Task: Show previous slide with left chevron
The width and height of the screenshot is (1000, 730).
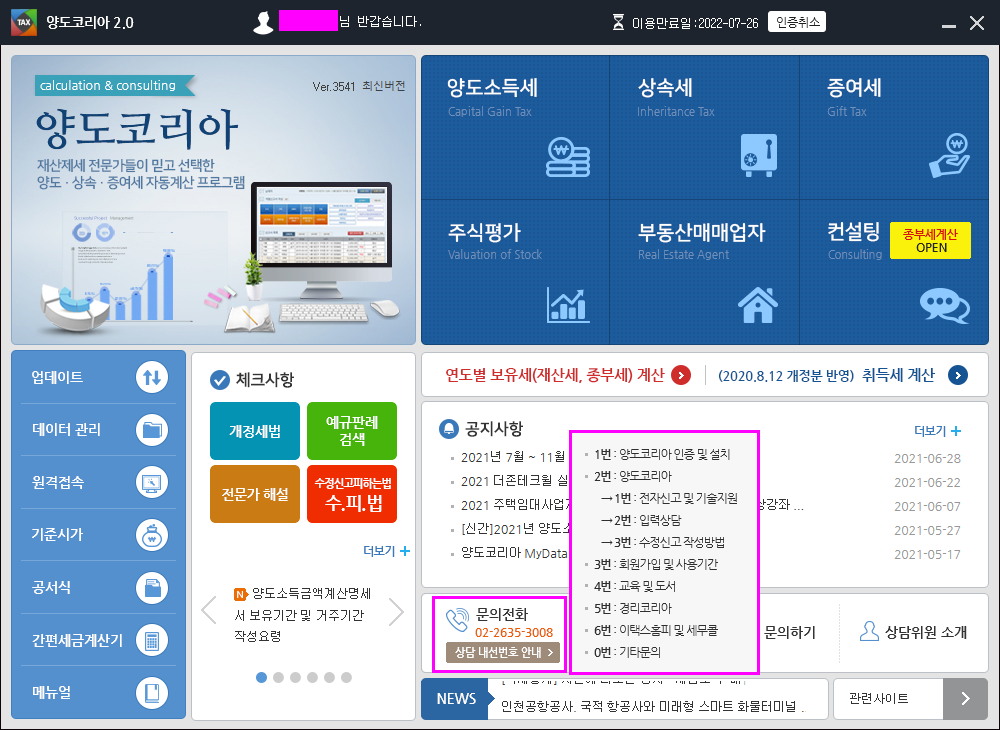Action: [x=209, y=611]
